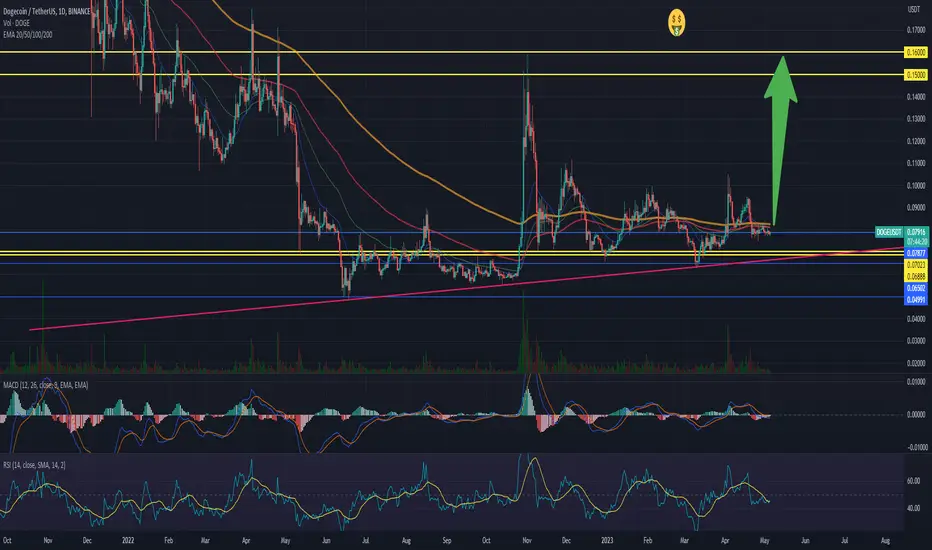Click the Sep label on time axis
The height and width of the screenshot is (550, 932).
(x=446, y=540)
